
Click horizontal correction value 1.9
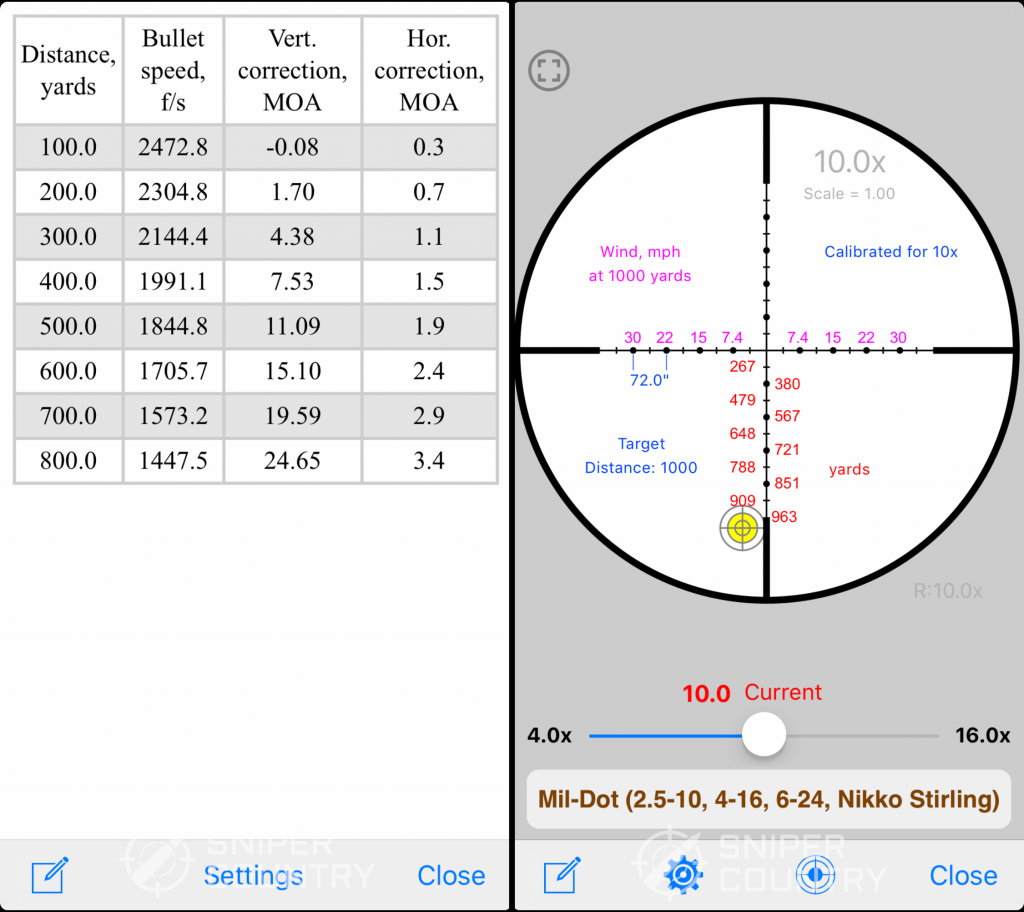pyautogui.click(x=429, y=326)
